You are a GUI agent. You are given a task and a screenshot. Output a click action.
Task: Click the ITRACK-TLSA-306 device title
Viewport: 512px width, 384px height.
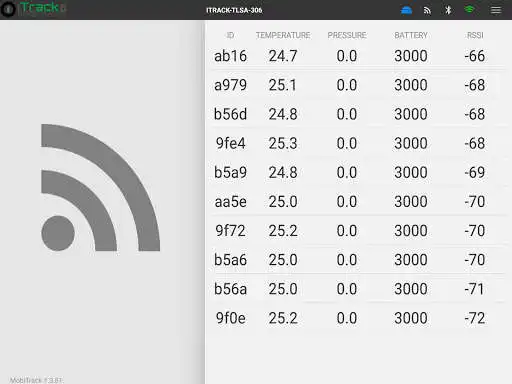[x=234, y=10]
